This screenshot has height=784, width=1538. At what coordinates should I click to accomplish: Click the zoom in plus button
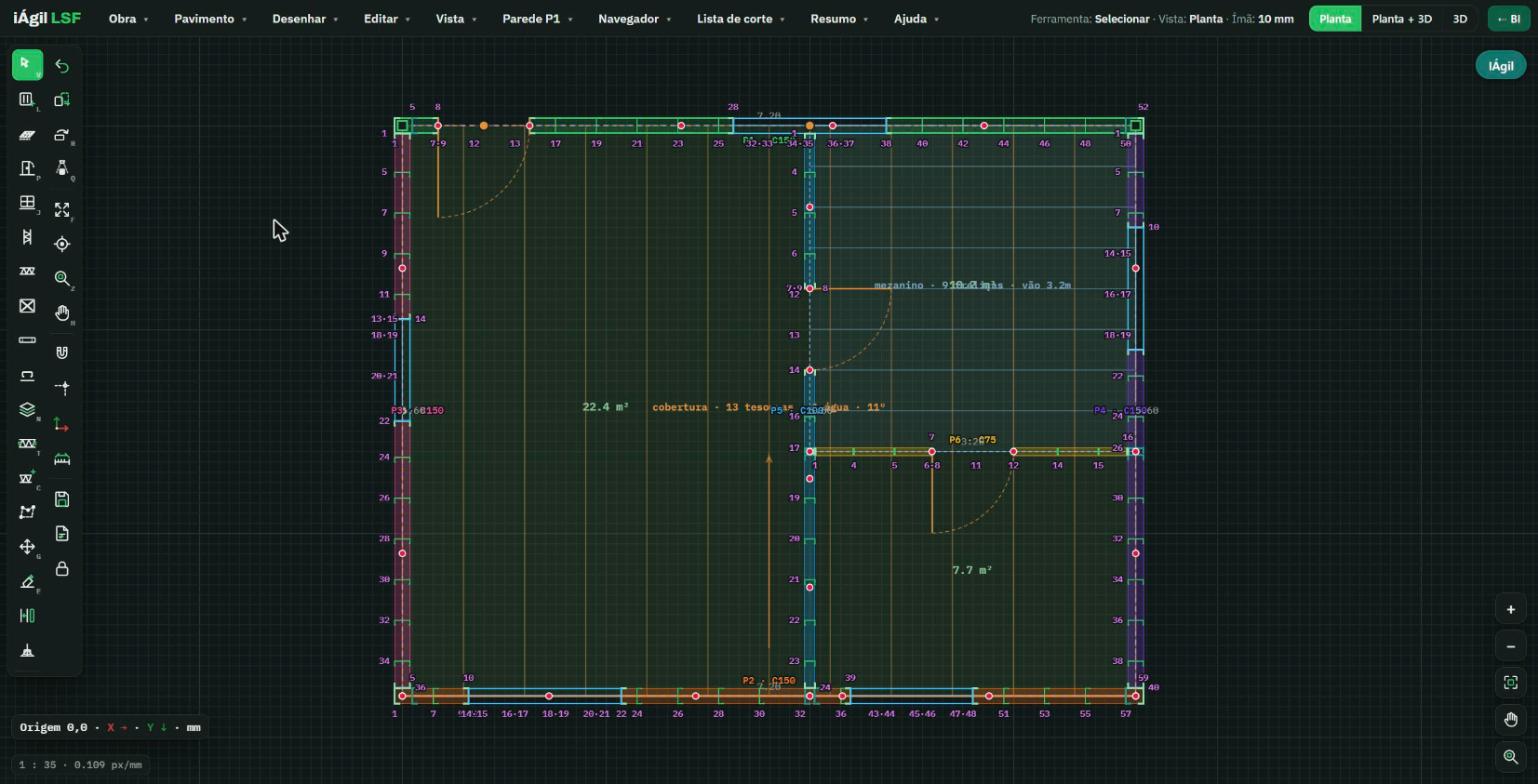point(1511,610)
